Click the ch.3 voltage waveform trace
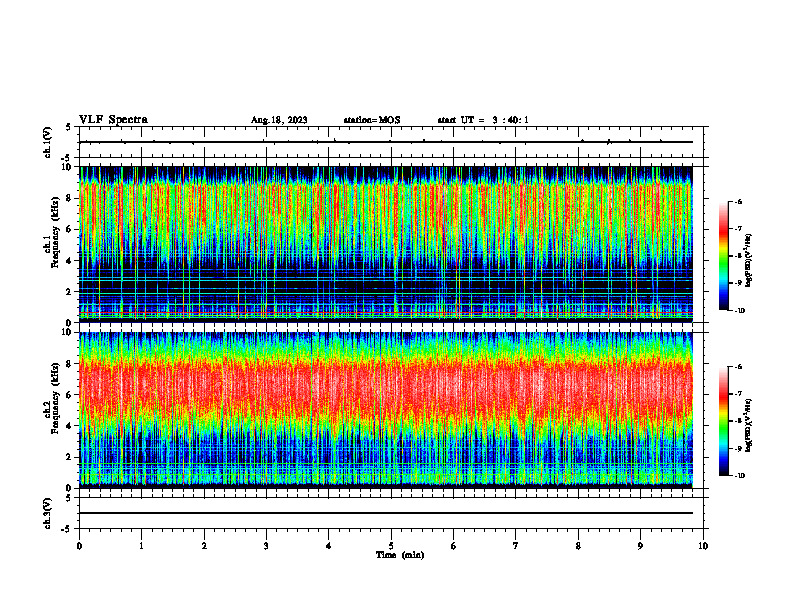This screenshot has height=612, width=792. [386, 513]
